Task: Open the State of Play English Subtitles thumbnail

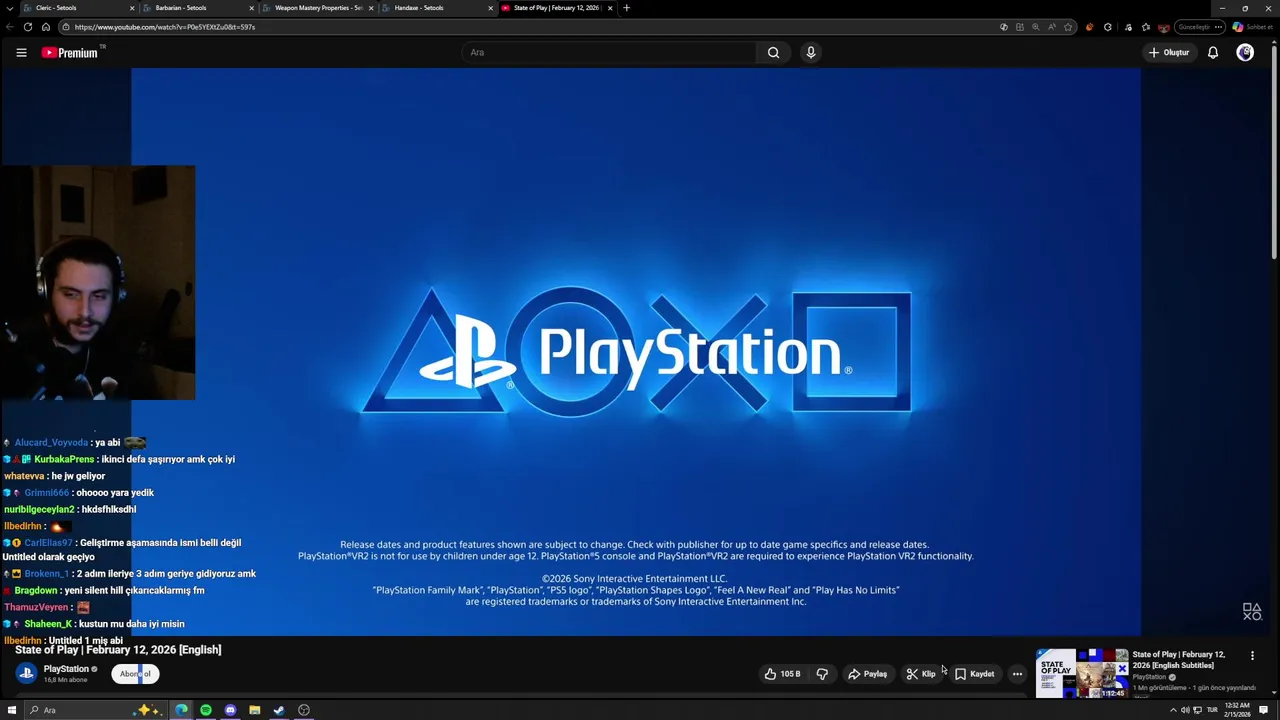Action: (1082, 673)
